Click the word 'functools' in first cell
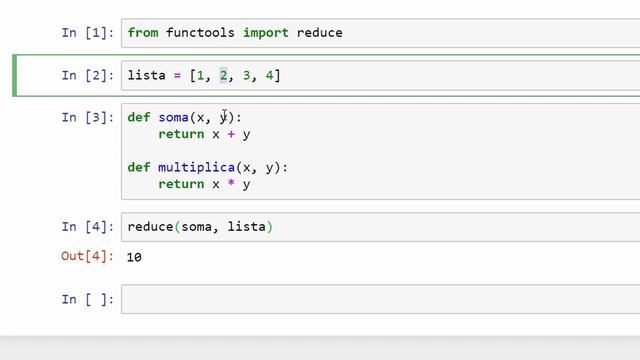Viewport: 640px width, 360px height. pos(200,33)
